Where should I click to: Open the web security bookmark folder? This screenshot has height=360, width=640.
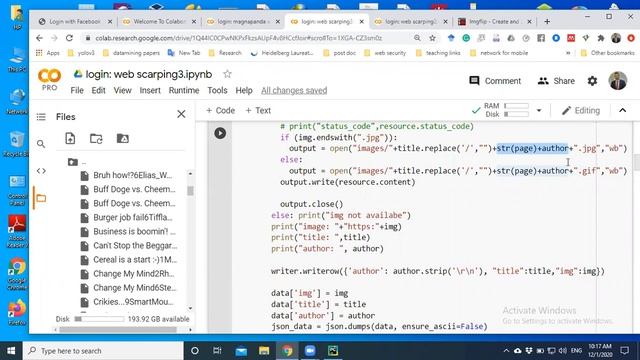[385, 53]
